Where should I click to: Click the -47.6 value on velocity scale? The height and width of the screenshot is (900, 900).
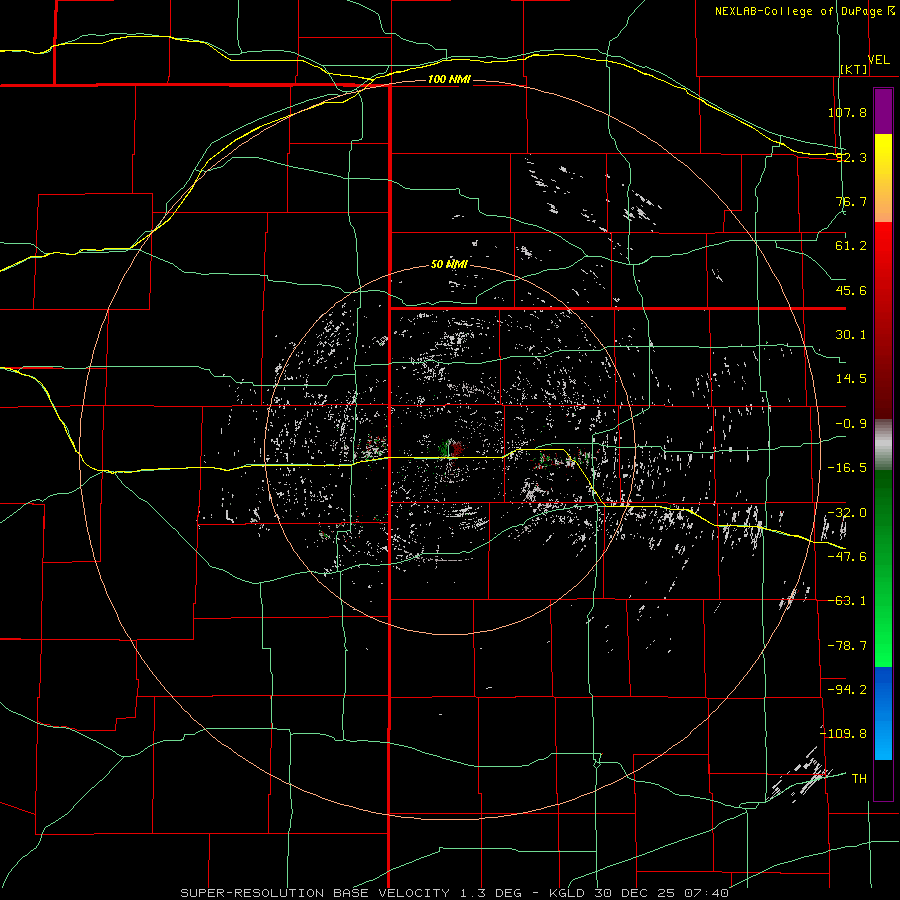[847, 557]
